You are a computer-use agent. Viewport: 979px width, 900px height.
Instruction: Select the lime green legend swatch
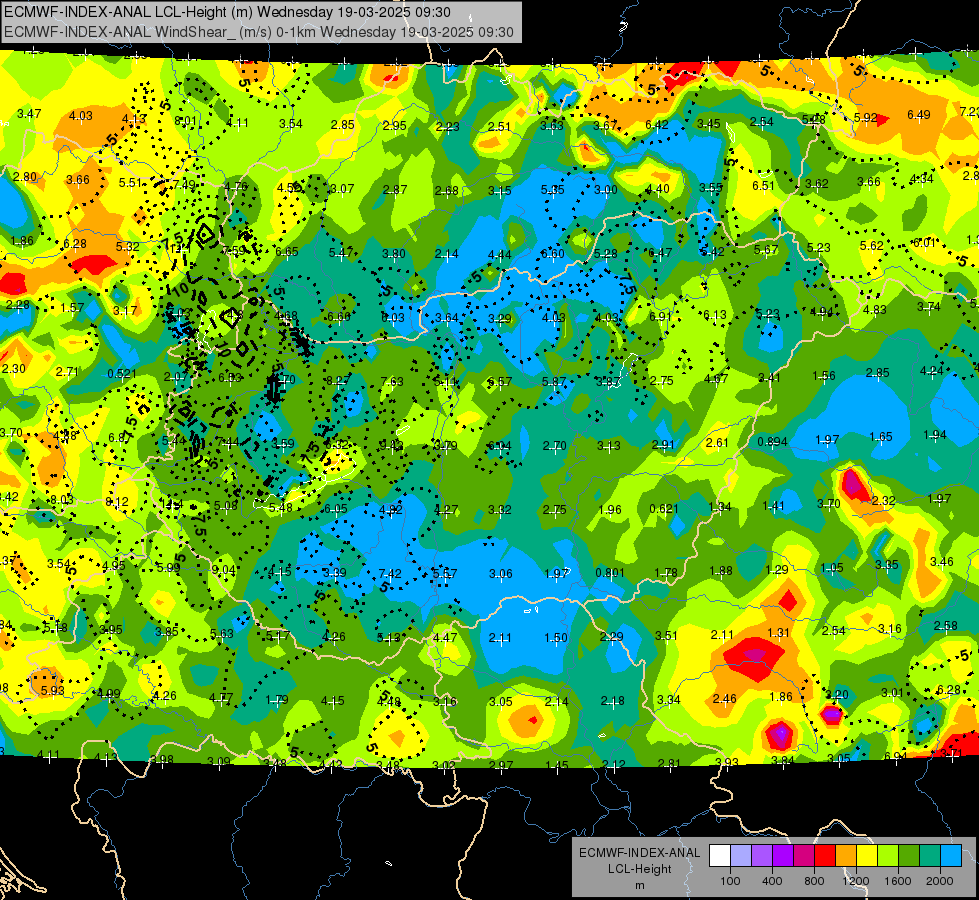888,856
